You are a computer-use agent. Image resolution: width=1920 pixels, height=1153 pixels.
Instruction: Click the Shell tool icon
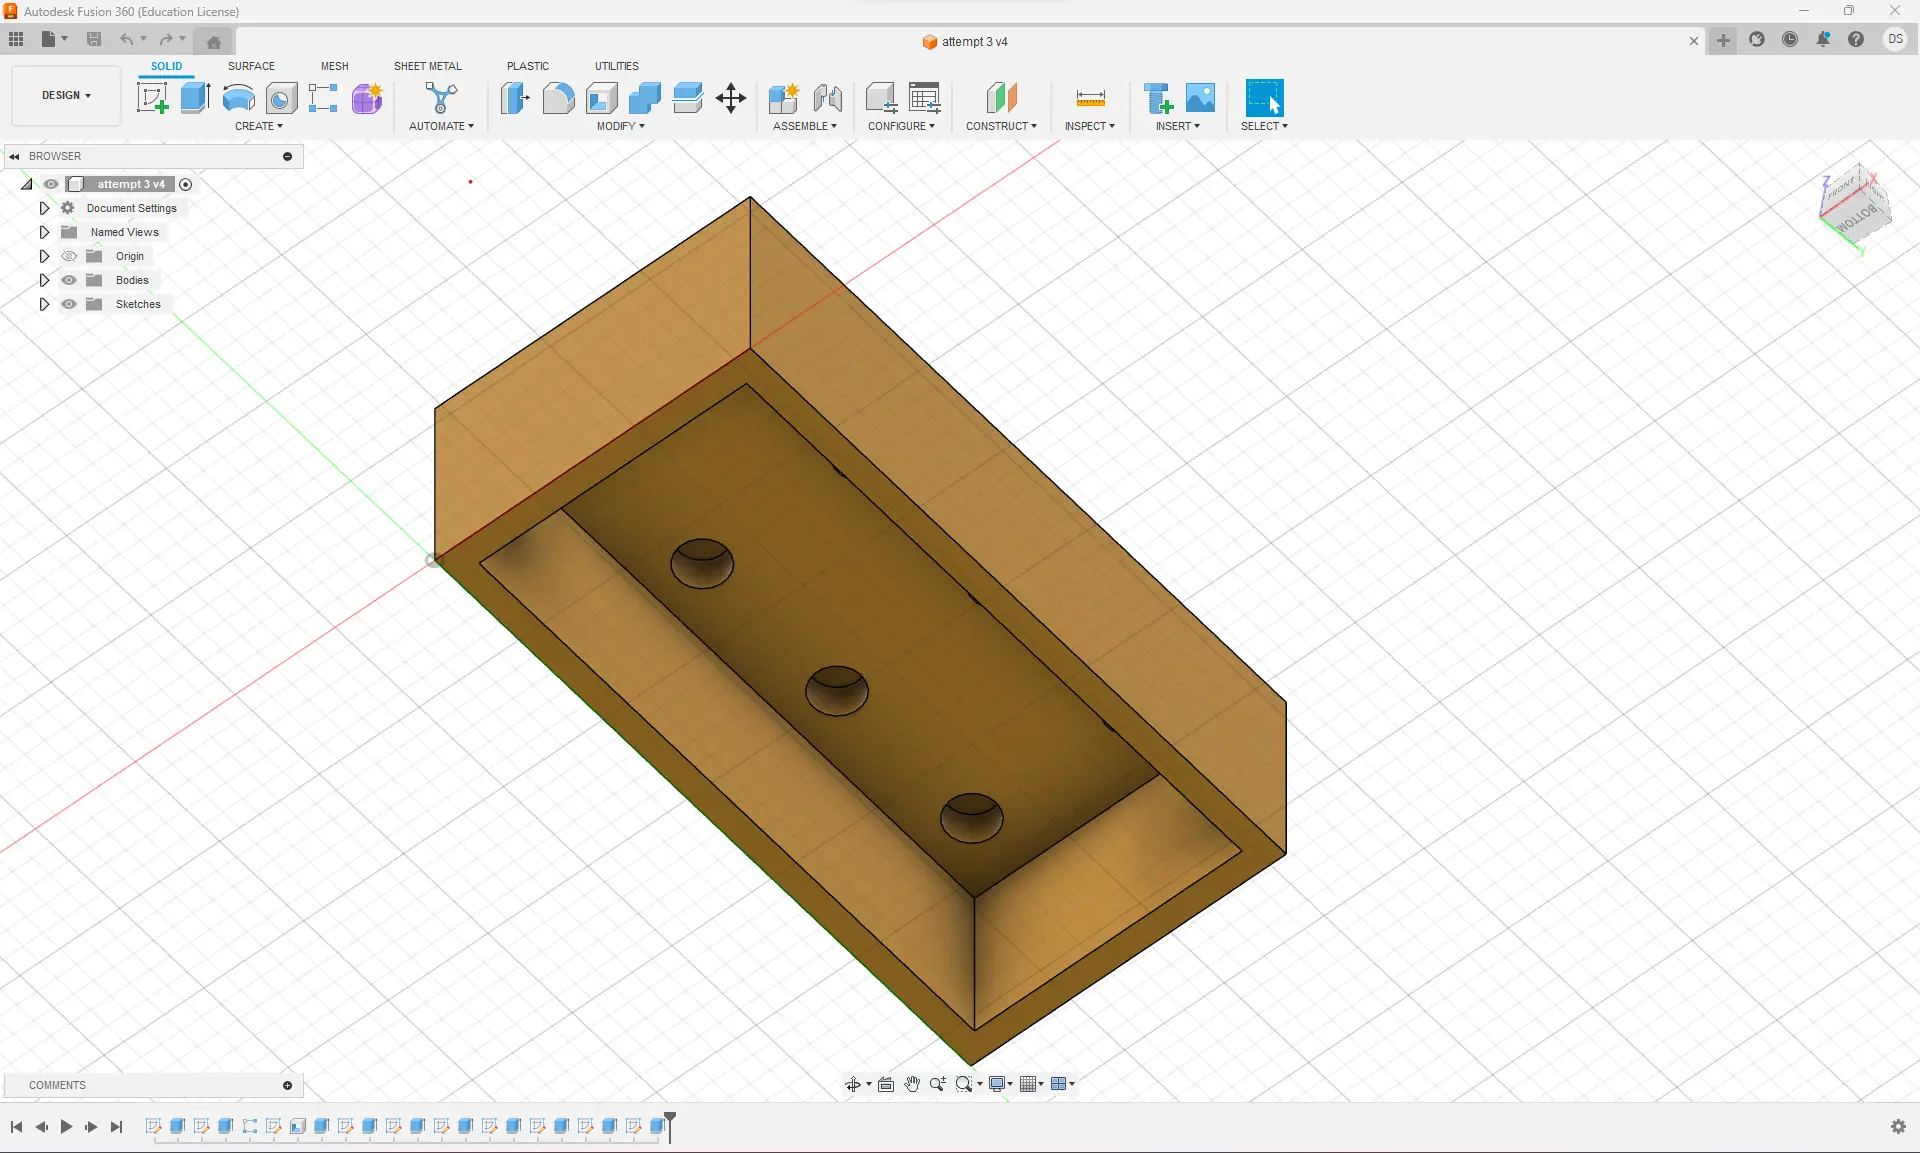tap(601, 98)
